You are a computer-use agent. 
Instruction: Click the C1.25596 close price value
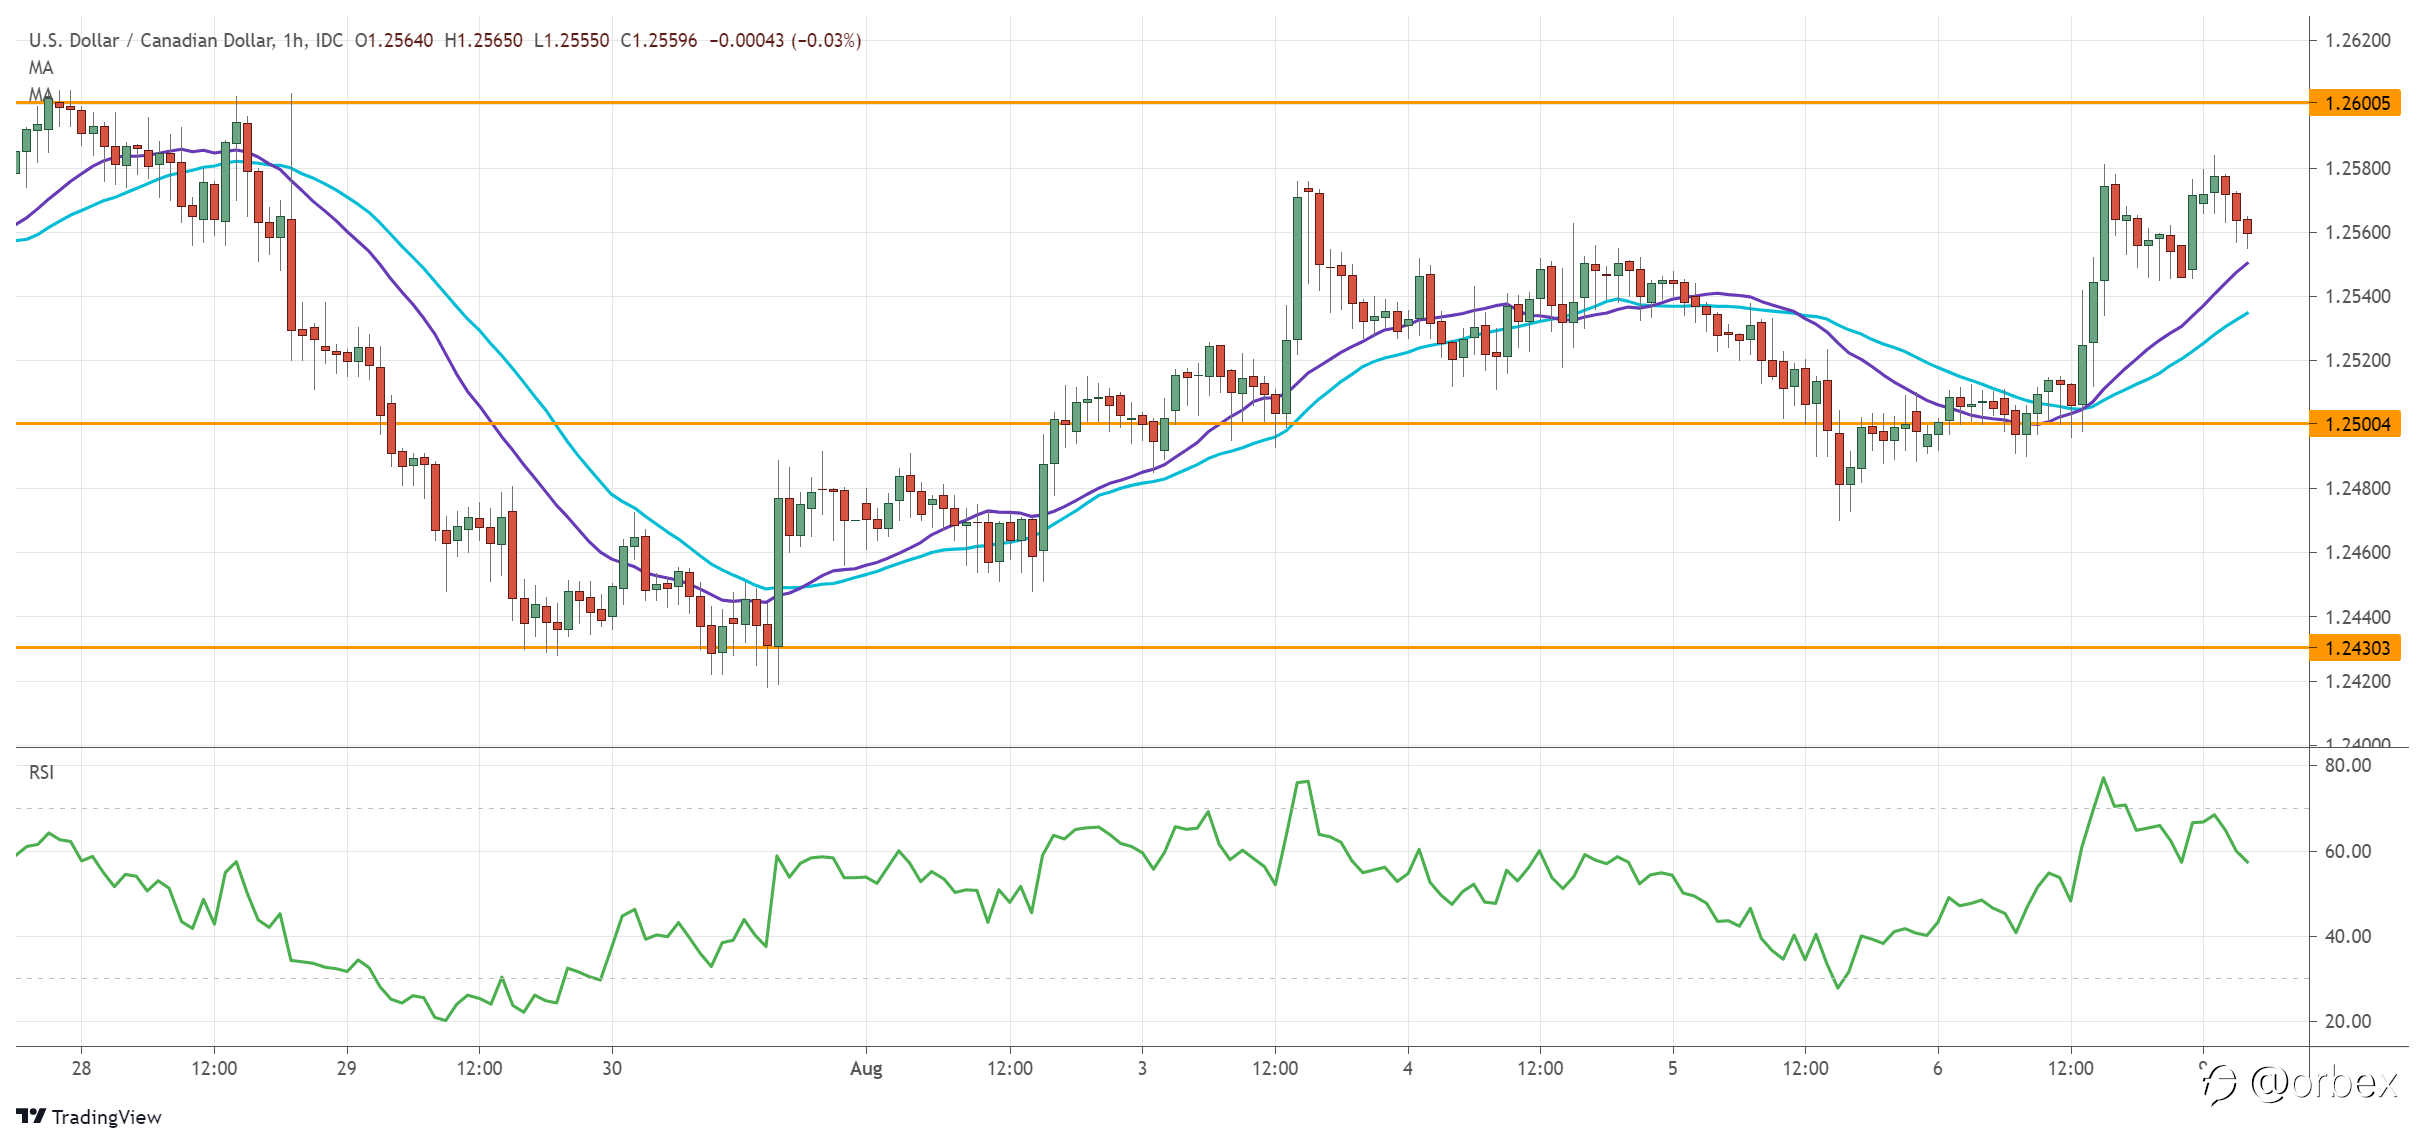pyautogui.click(x=659, y=41)
